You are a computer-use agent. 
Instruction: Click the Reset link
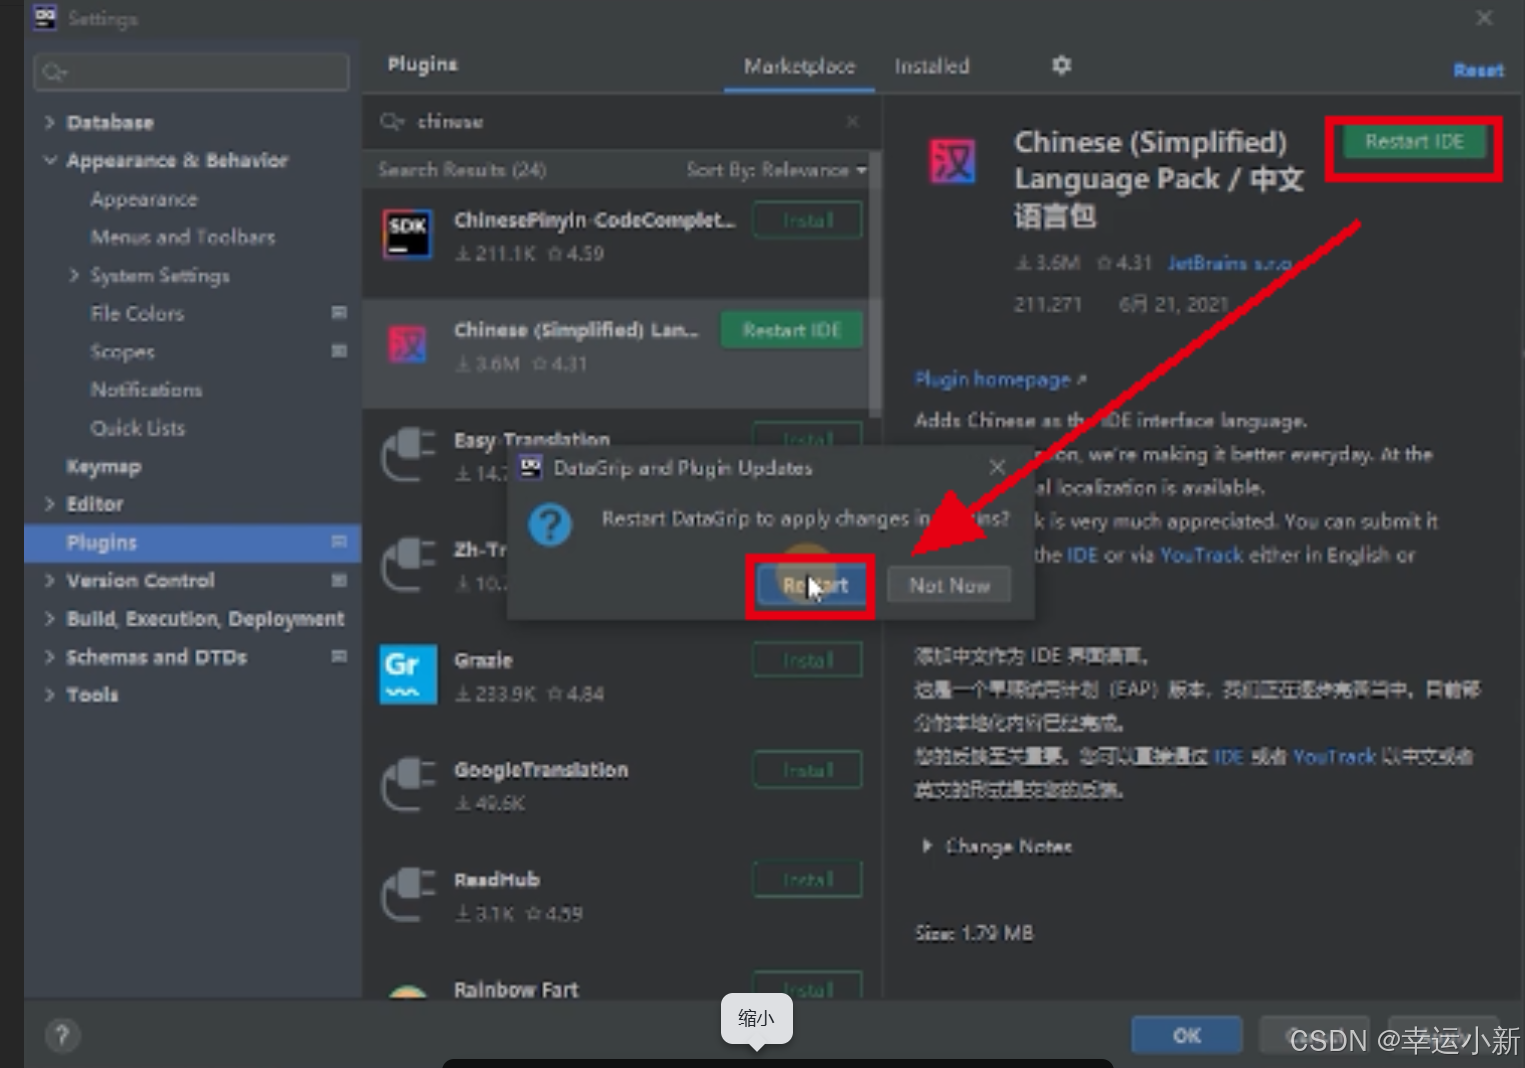pyautogui.click(x=1478, y=70)
